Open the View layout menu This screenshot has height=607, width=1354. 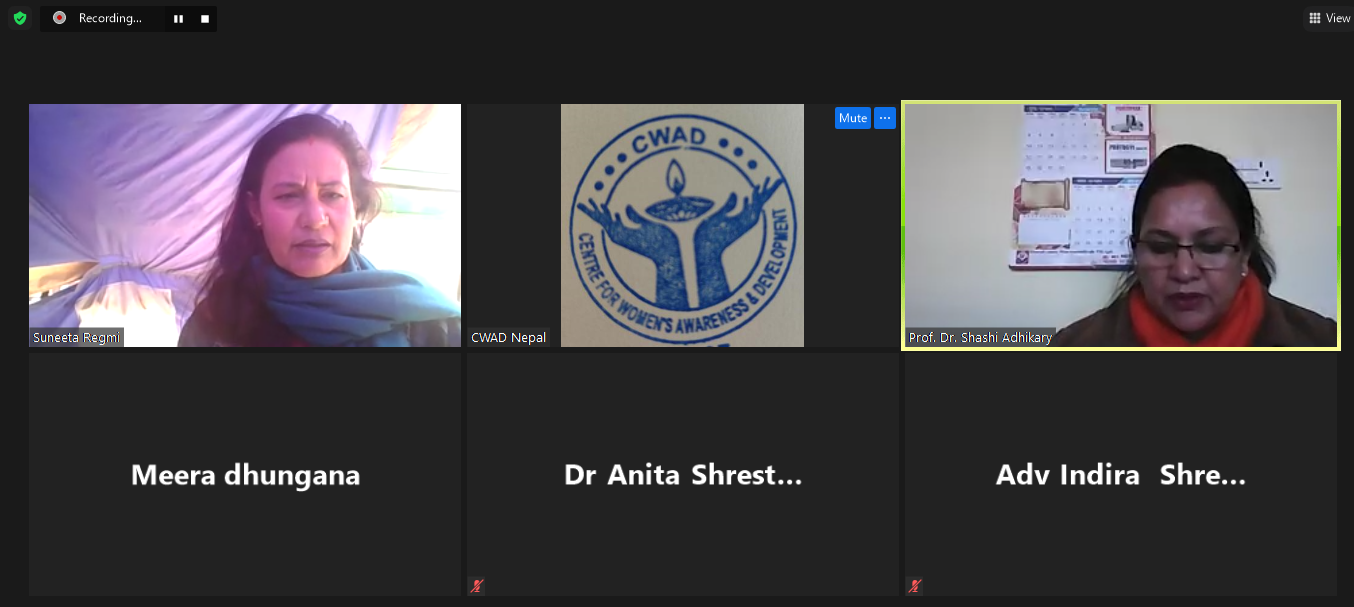[x=1329, y=18]
